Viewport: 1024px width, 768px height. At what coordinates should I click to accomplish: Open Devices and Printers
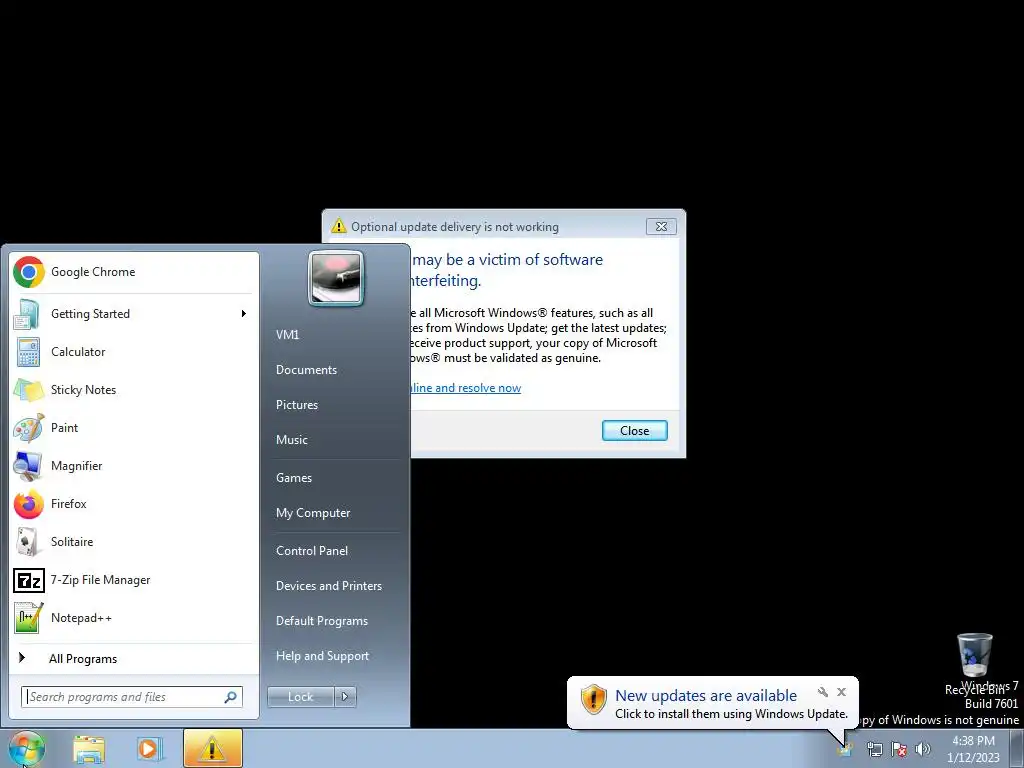(328, 586)
